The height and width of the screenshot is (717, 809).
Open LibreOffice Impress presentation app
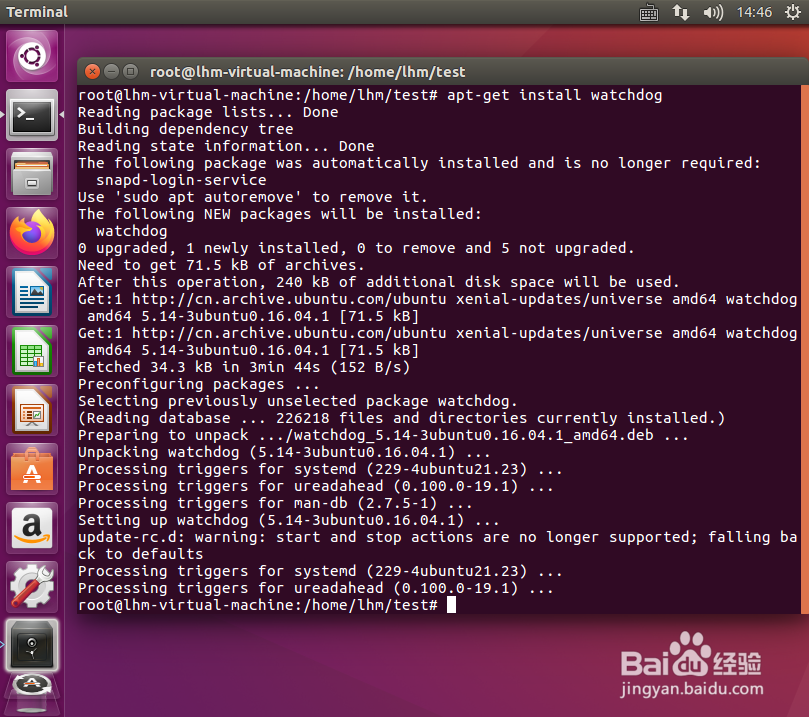coord(32,410)
